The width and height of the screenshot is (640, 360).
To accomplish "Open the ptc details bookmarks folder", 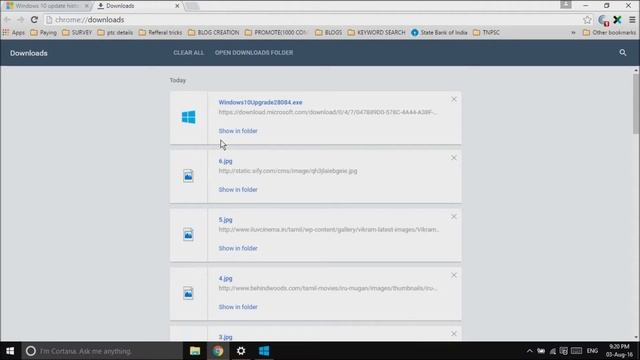I will (115, 32).
